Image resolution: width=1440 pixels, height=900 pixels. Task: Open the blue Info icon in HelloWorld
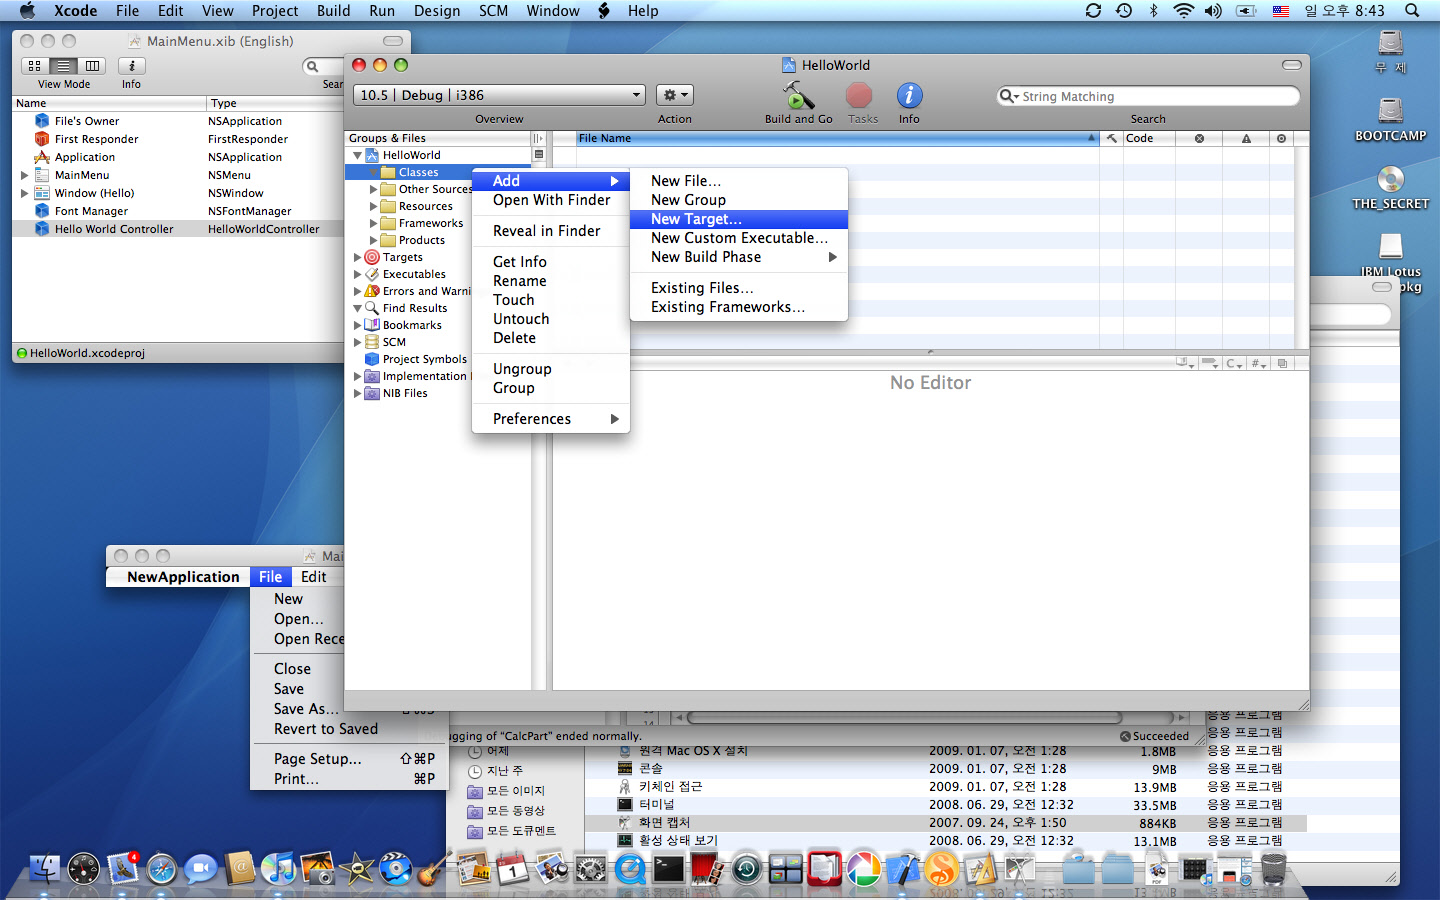pyautogui.click(x=909, y=96)
